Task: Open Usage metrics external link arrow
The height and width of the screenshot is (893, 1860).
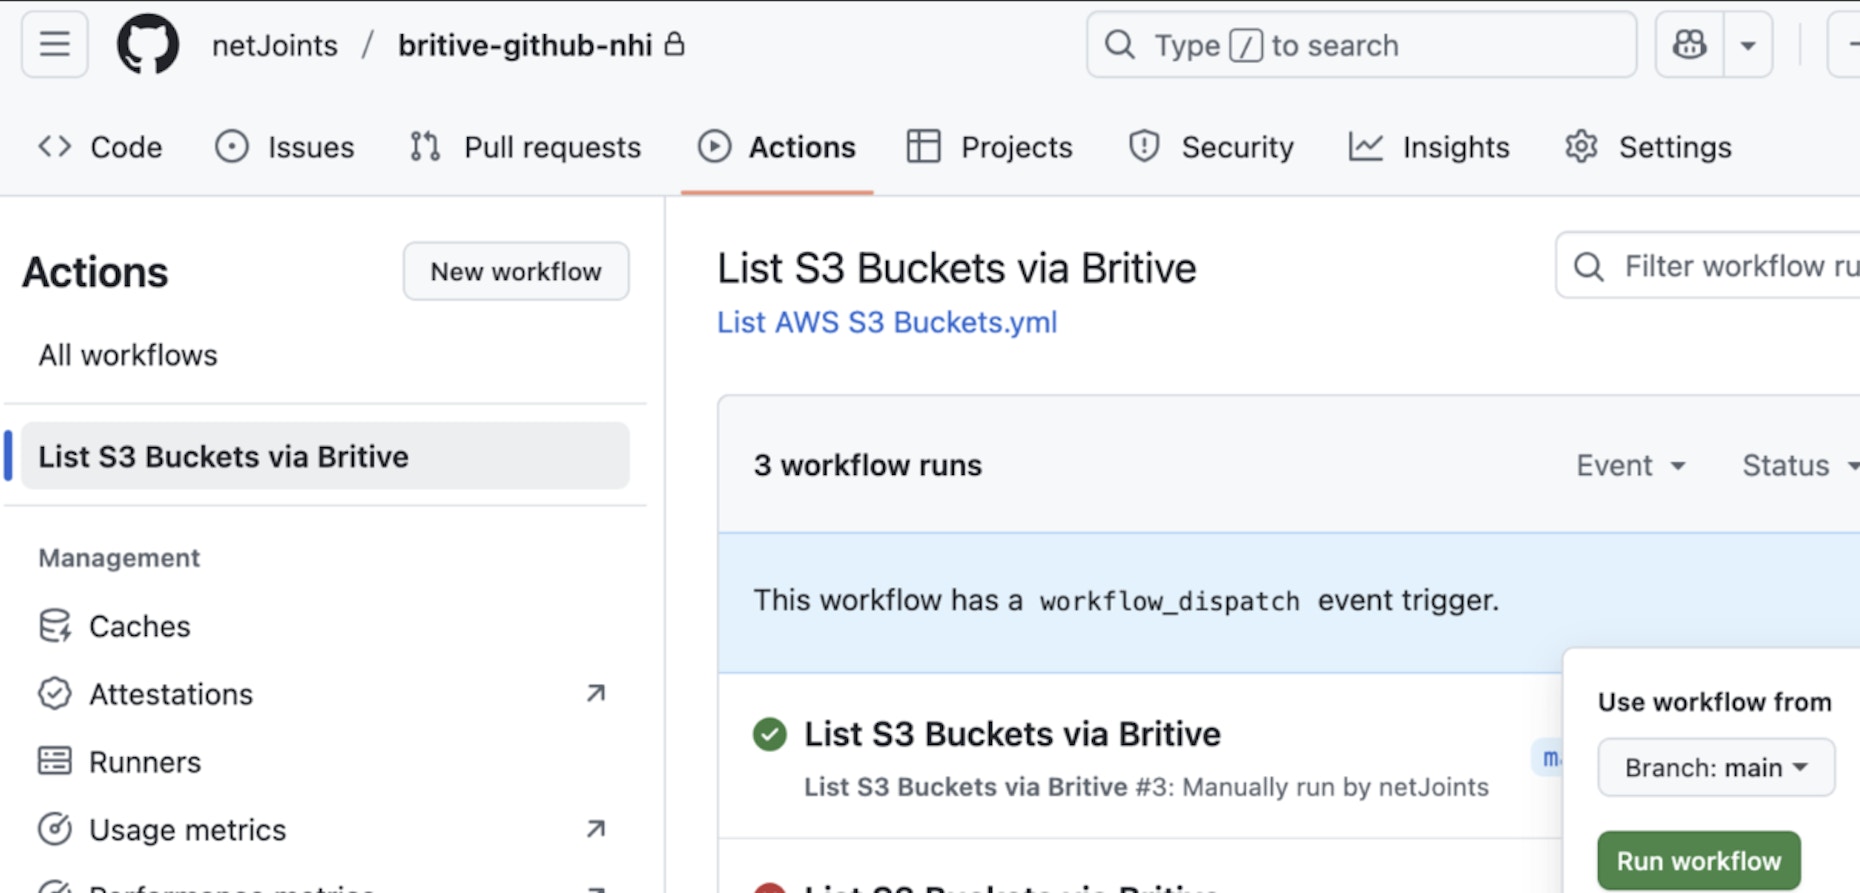Action: point(596,828)
